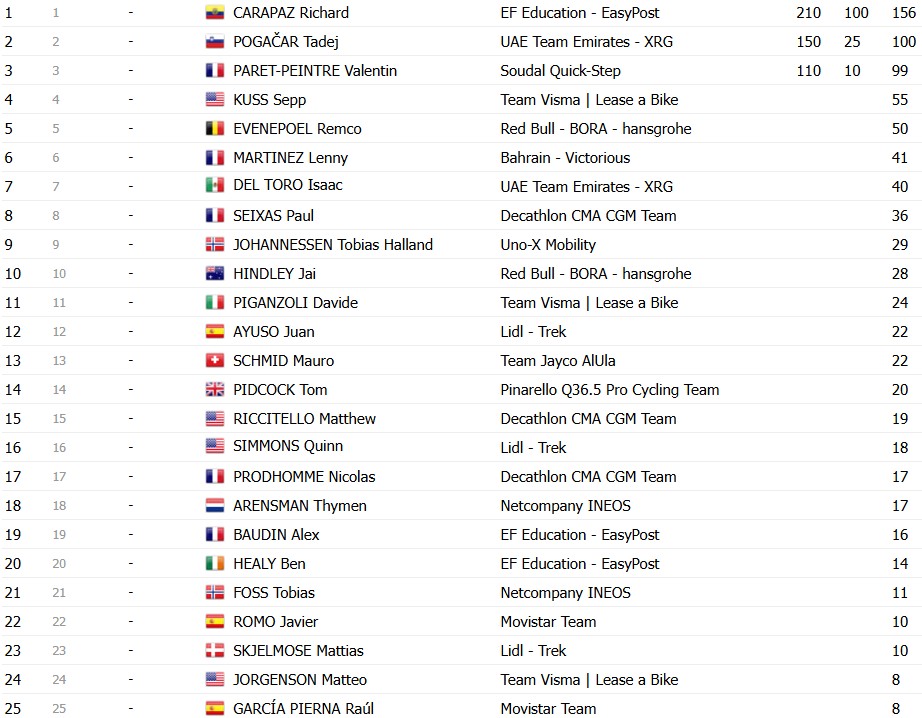Viewport: 922px width, 718px height.
Task: Open HEALY Ben rider page
Action: point(269,563)
